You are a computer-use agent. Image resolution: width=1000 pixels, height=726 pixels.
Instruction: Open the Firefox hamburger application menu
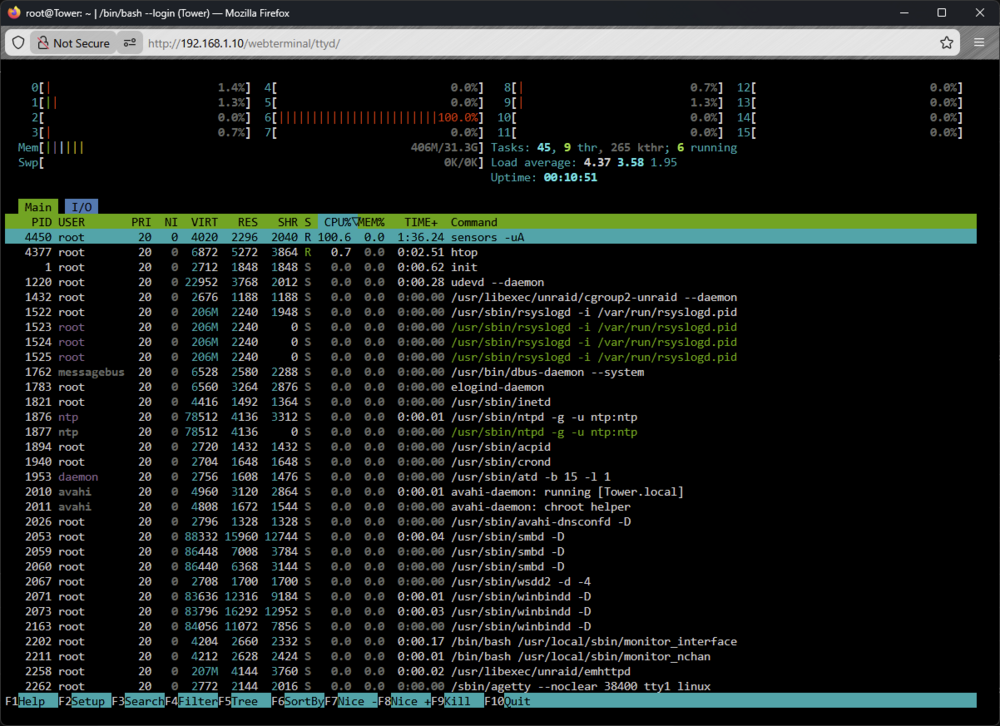tap(979, 43)
